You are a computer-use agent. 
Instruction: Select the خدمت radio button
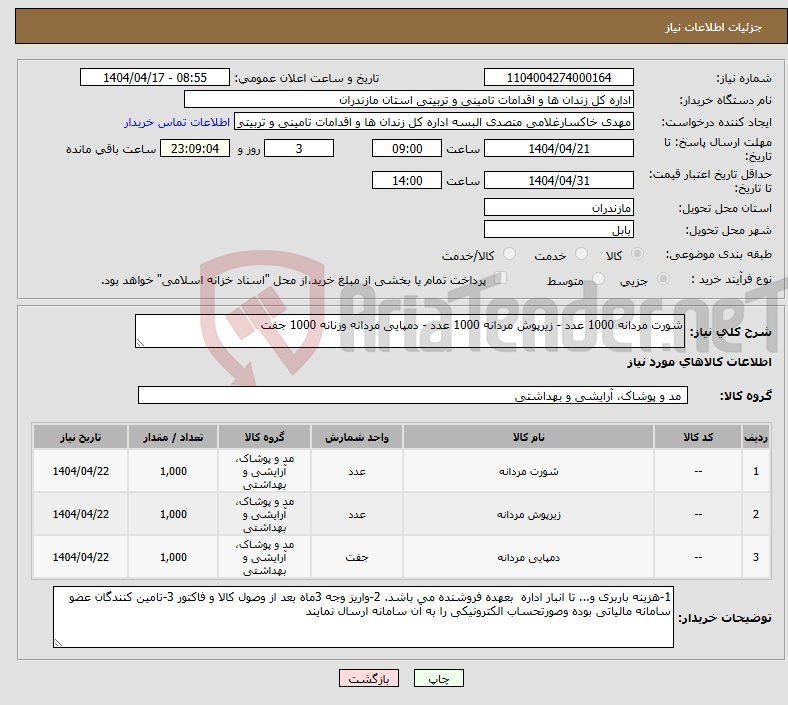(581, 254)
